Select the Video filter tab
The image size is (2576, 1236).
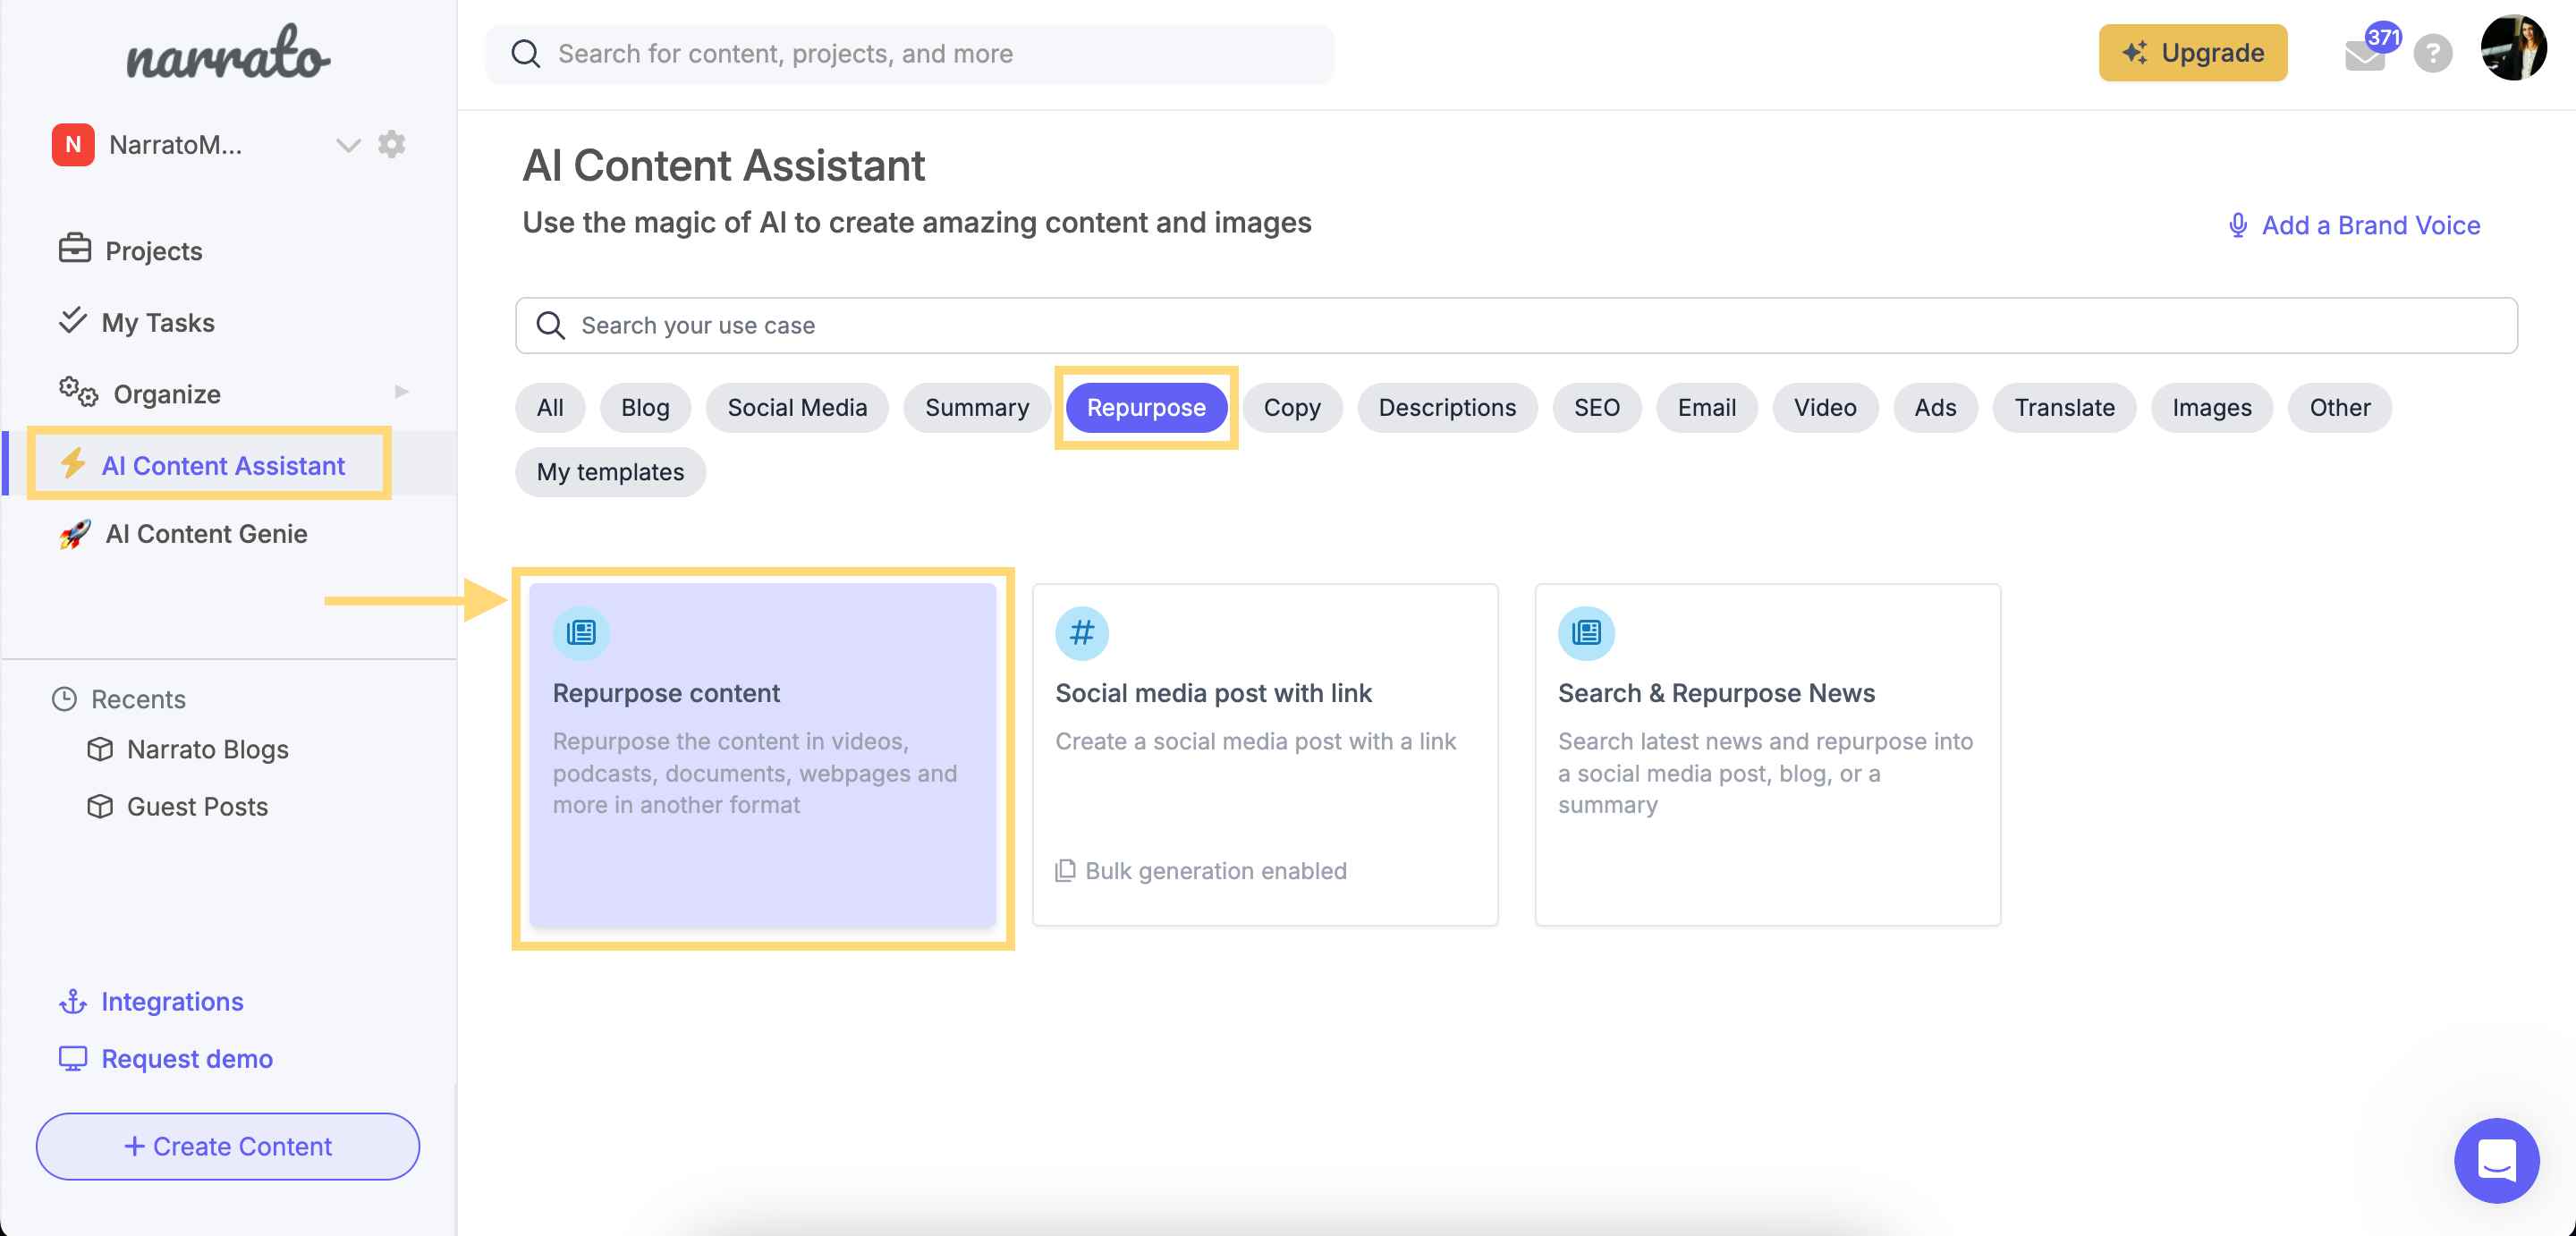[x=1824, y=407]
